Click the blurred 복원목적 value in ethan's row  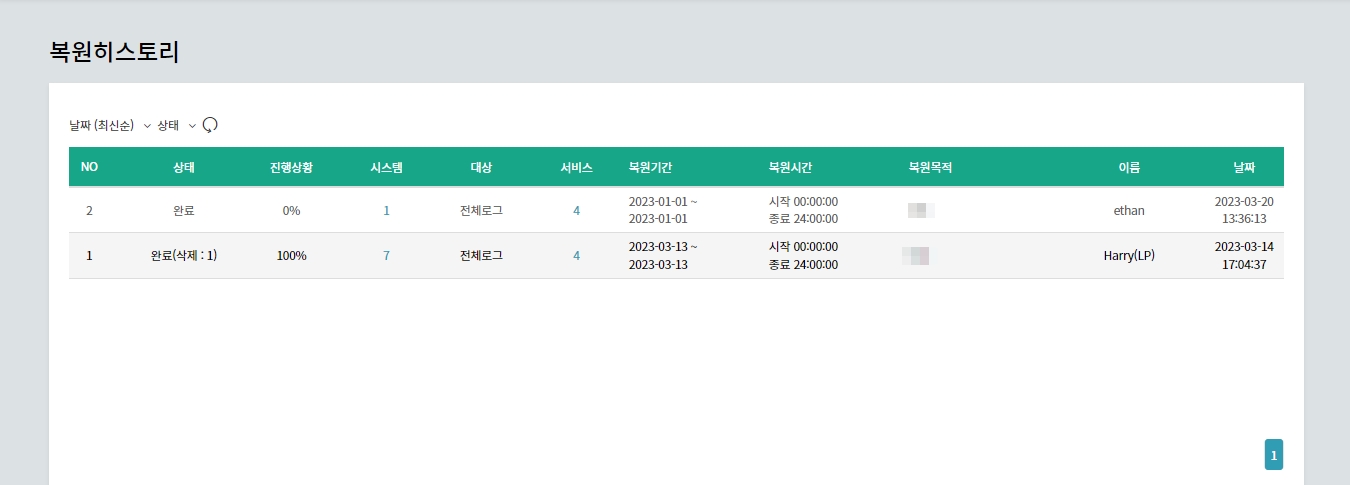point(921,210)
